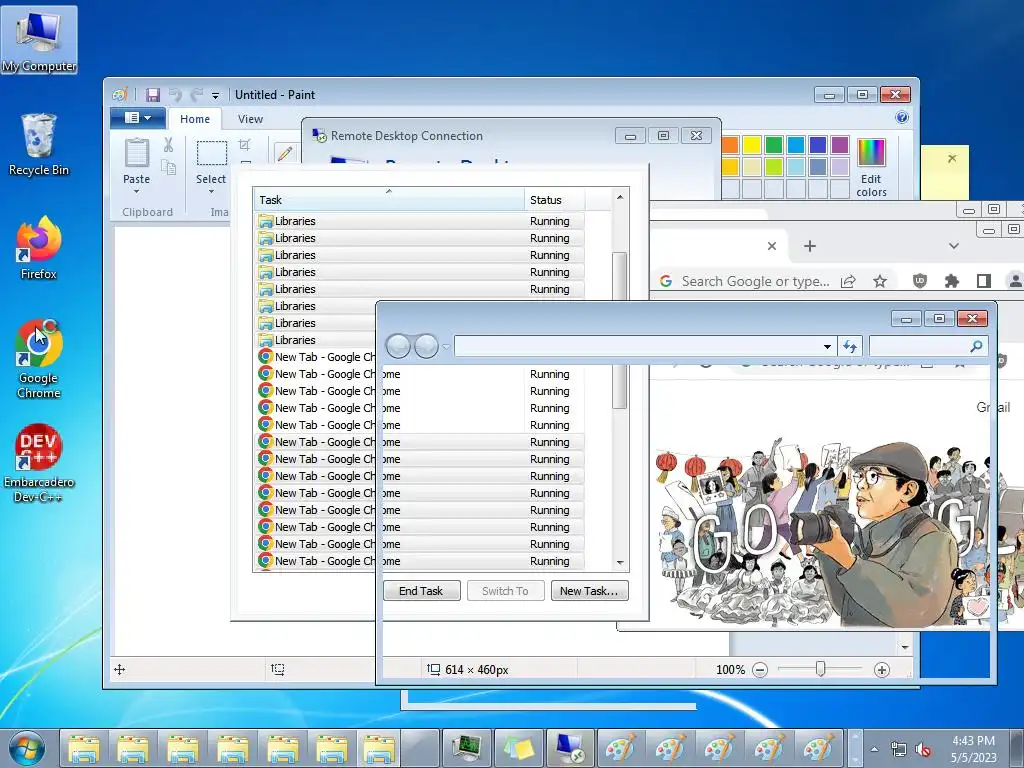This screenshot has width=1024, height=768.
Task: Open Remote Desktop Connection taskbar icon
Action: (569, 748)
